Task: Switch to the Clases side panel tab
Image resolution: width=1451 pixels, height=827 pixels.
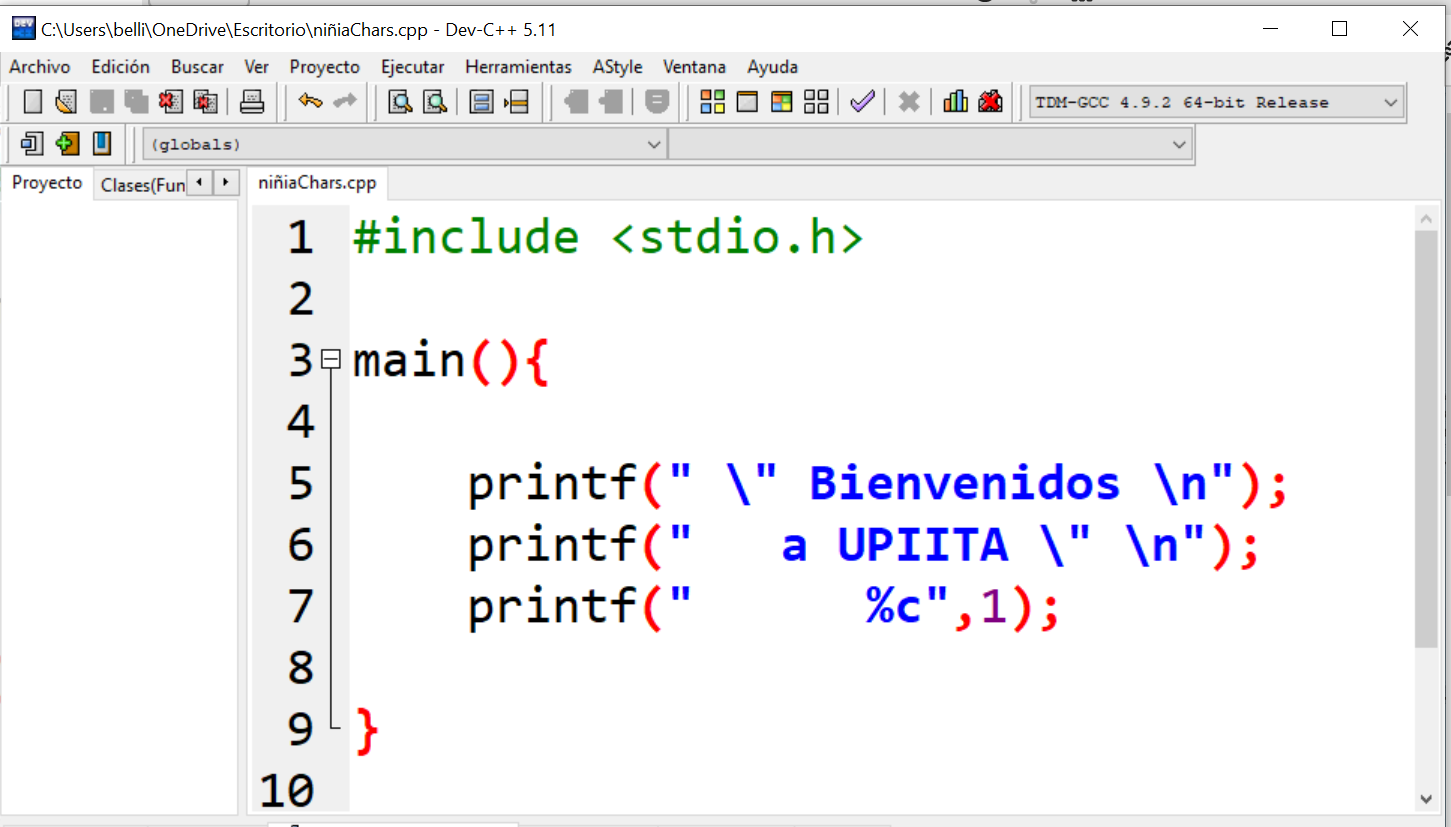Action: click(x=142, y=185)
